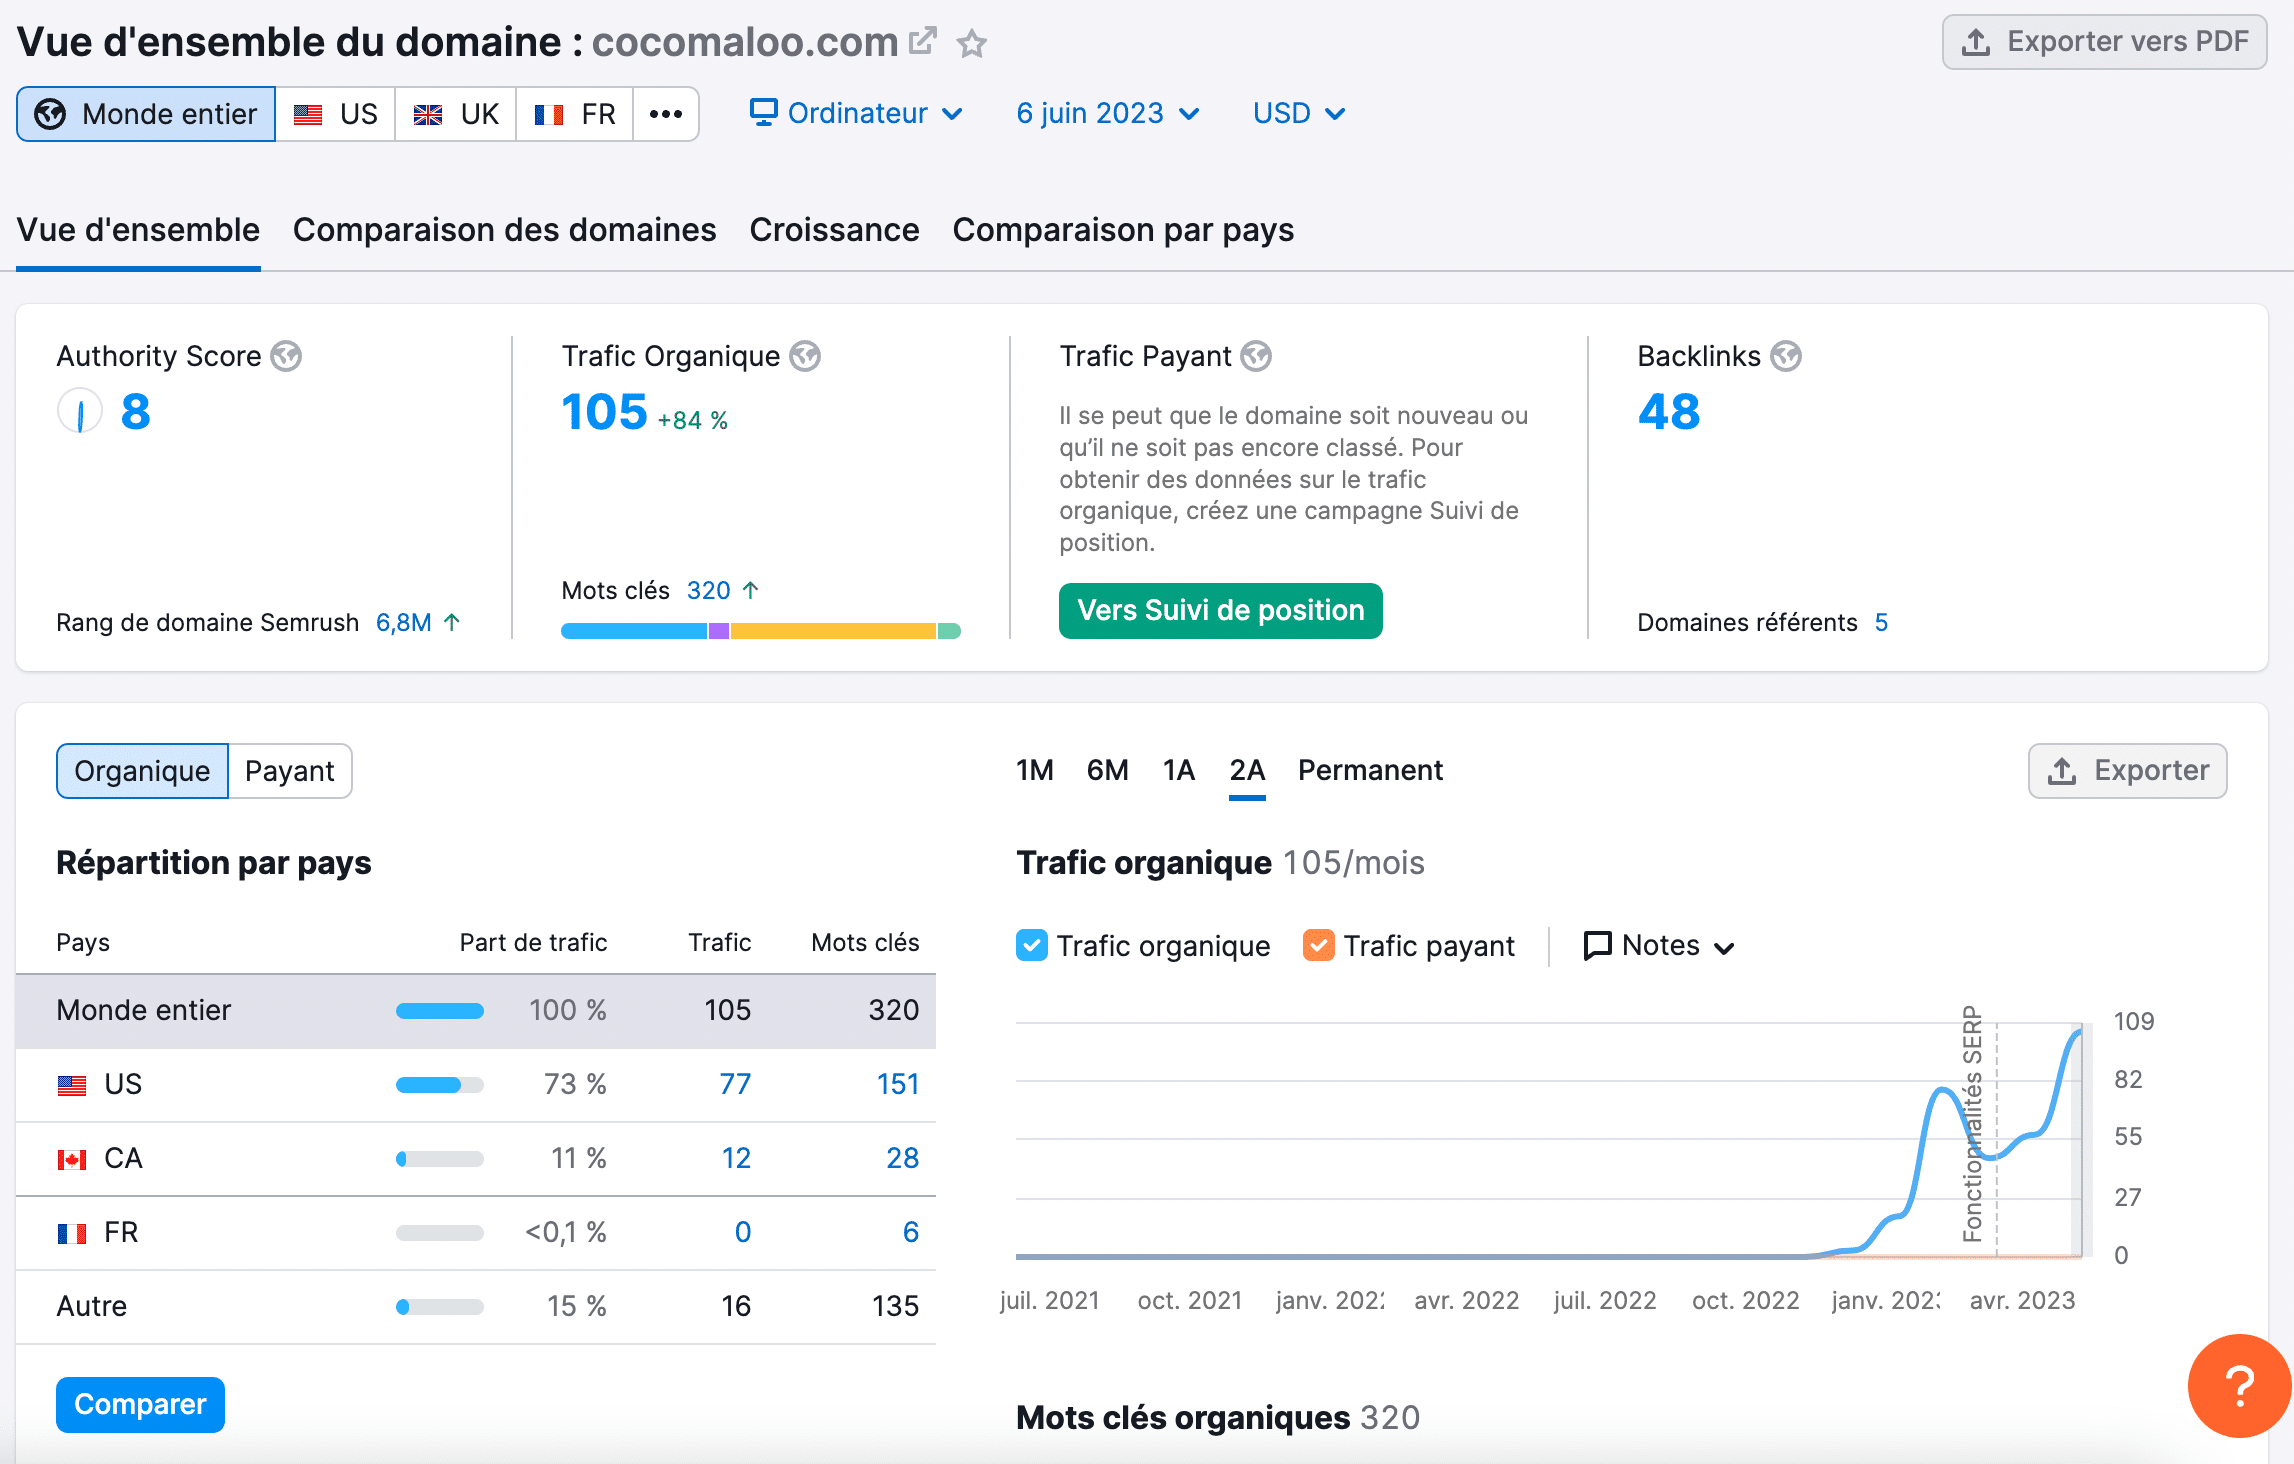Click keywords upward trend arrow
The width and height of the screenshot is (2294, 1464).
pyautogui.click(x=751, y=590)
